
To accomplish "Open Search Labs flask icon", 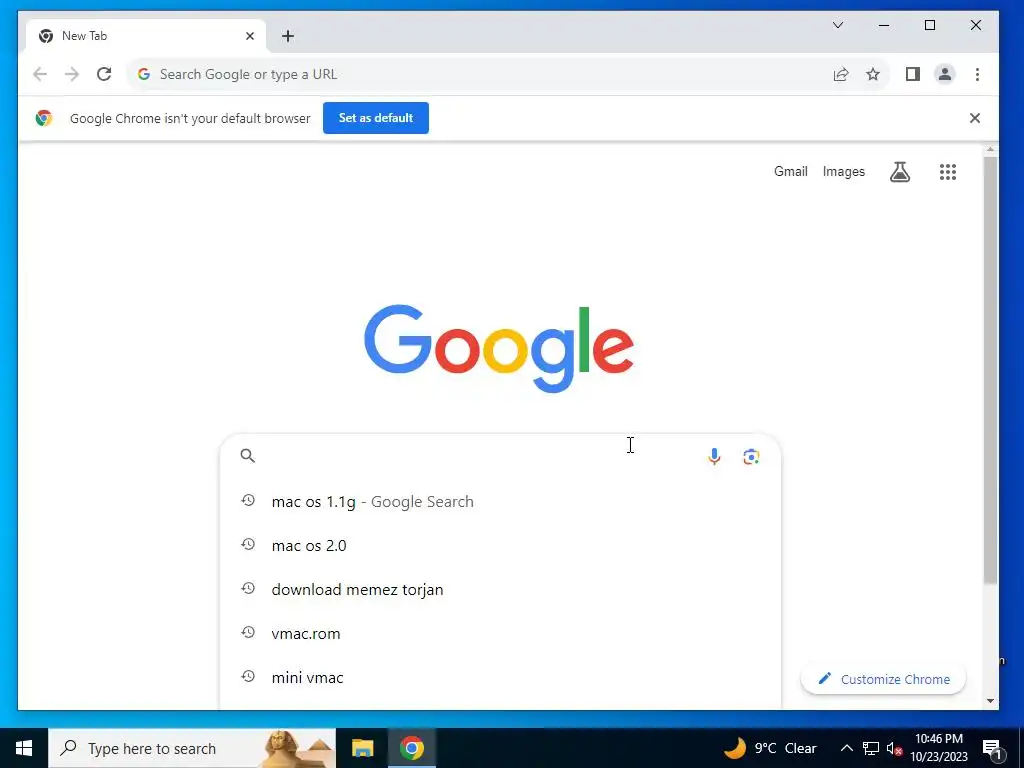I will (x=900, y=172).
